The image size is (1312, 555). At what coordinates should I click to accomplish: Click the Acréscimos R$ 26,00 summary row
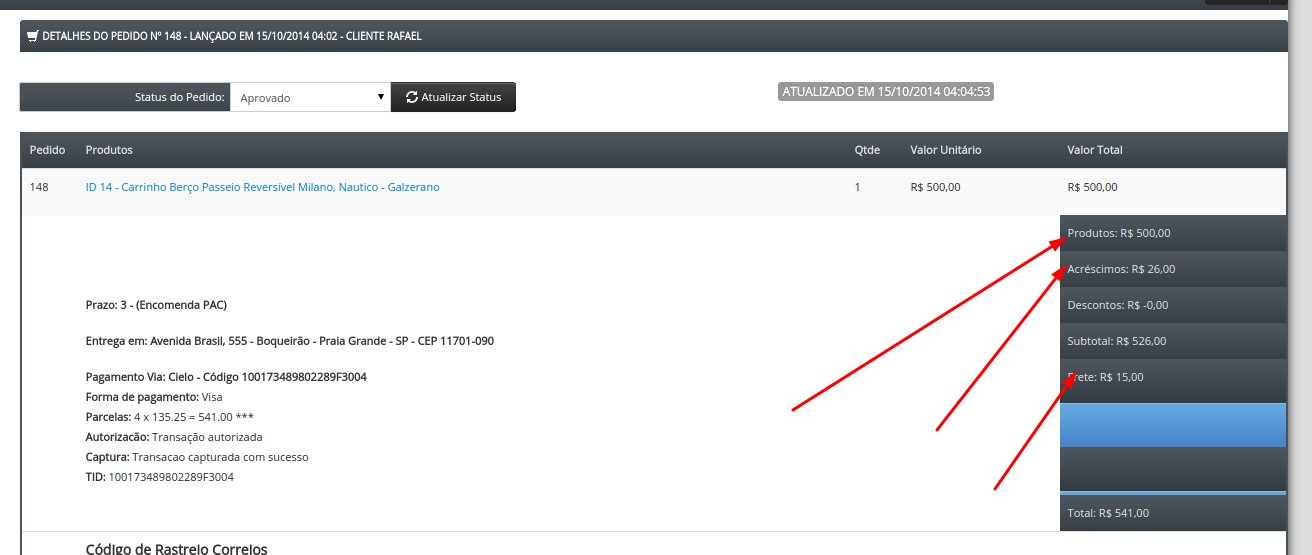(x=1172, y=269)
